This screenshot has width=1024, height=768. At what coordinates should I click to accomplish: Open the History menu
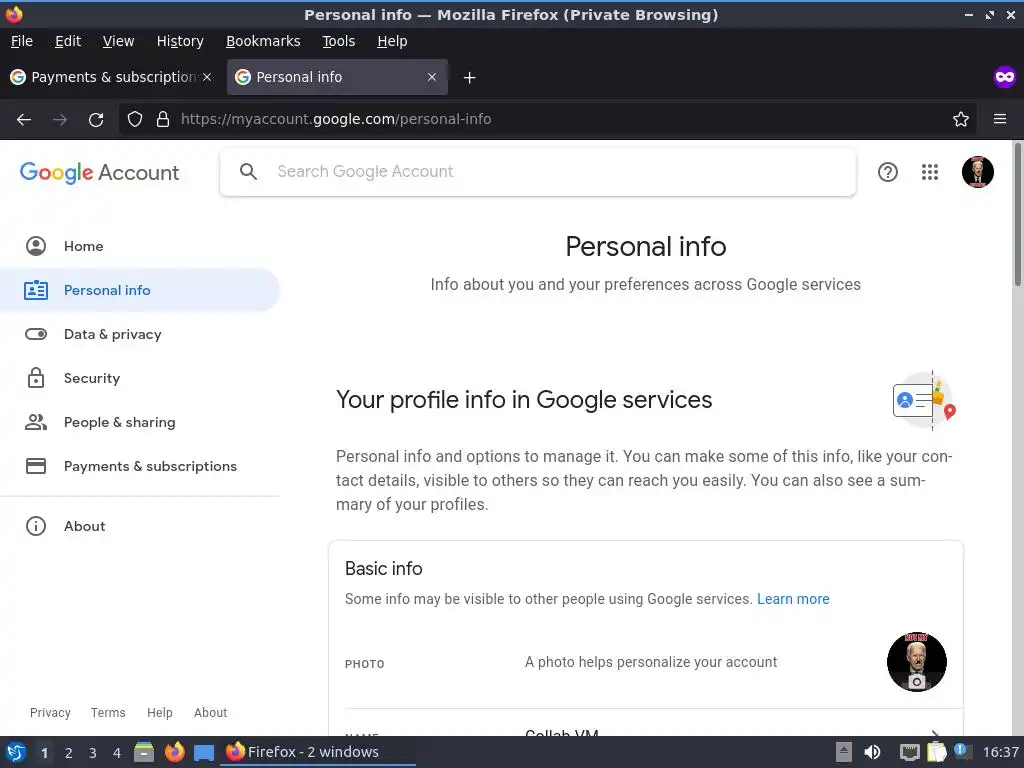click(180, 41)
